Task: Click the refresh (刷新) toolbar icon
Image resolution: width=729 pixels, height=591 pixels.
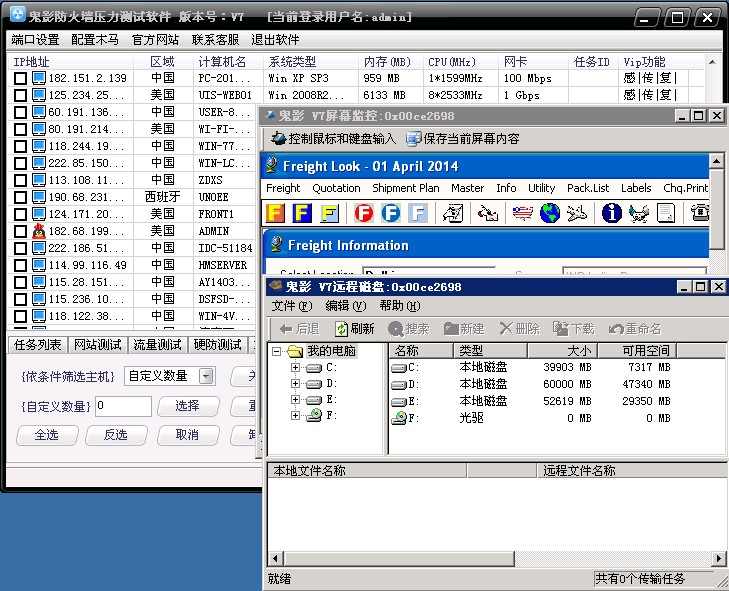Action: click(343, 328)
